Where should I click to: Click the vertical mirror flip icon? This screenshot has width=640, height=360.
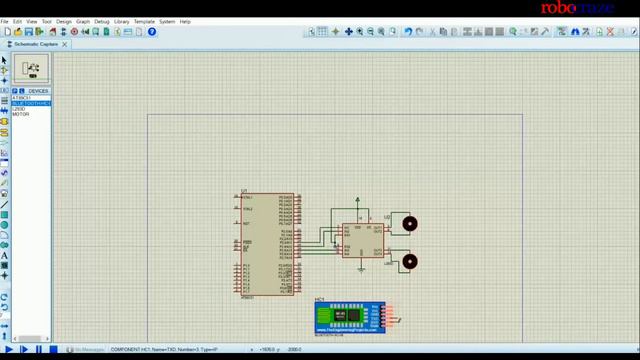[x=4, y=336]
